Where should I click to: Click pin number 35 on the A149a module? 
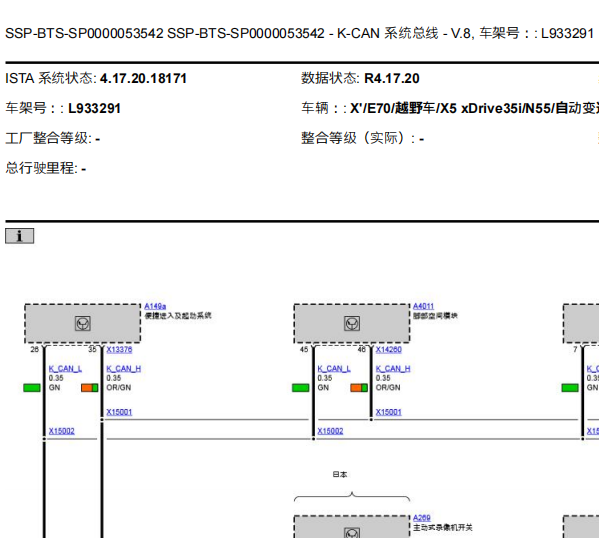coord(92,349)
